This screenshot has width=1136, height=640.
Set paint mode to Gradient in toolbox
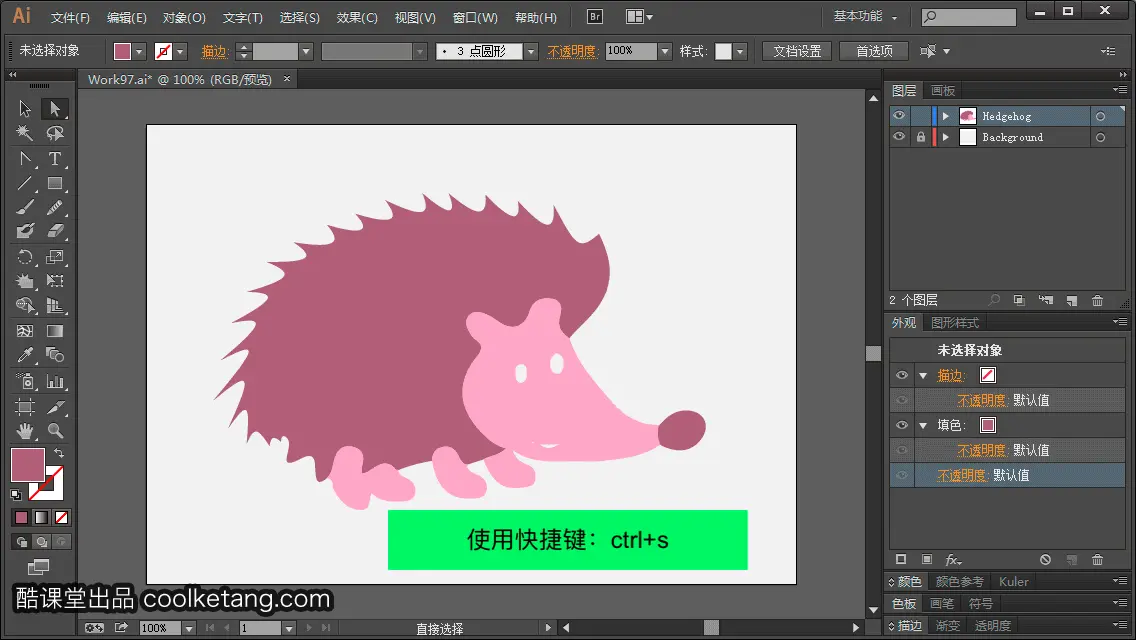[x=41, y=518]
